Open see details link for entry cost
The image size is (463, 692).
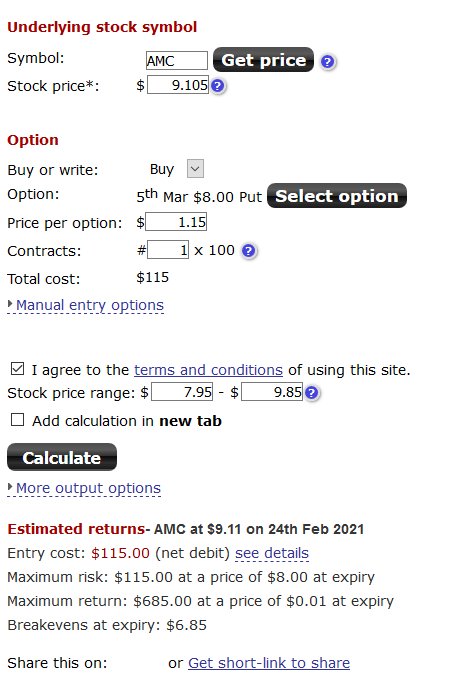(272, 553)
